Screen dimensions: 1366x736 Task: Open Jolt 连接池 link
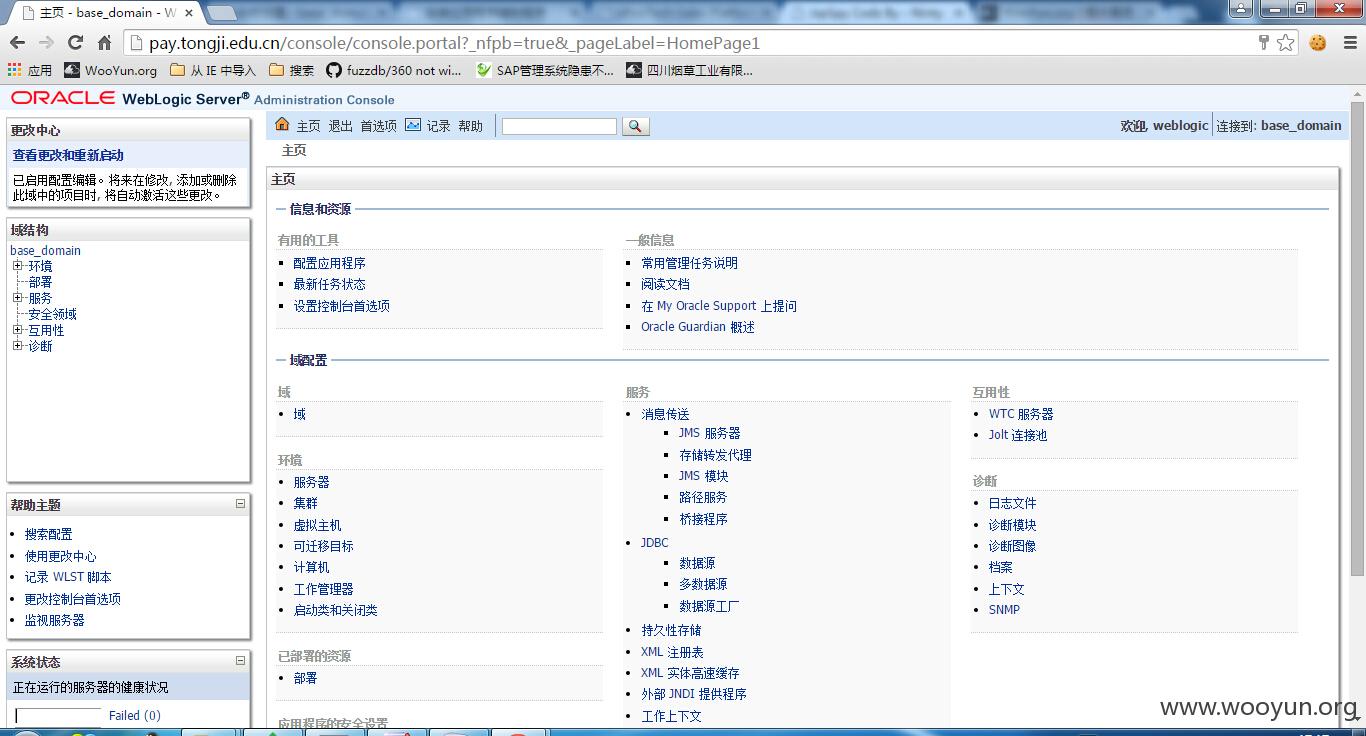point(1018,435)
